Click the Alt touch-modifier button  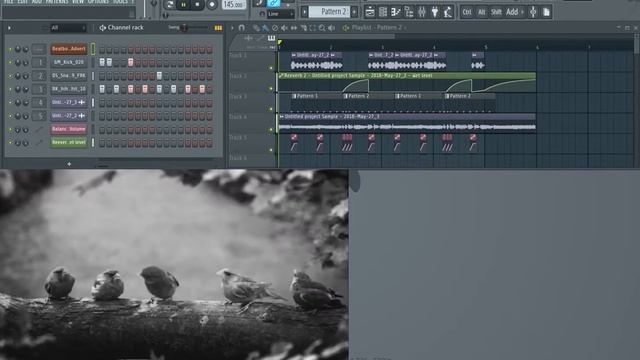coord(482,12)
